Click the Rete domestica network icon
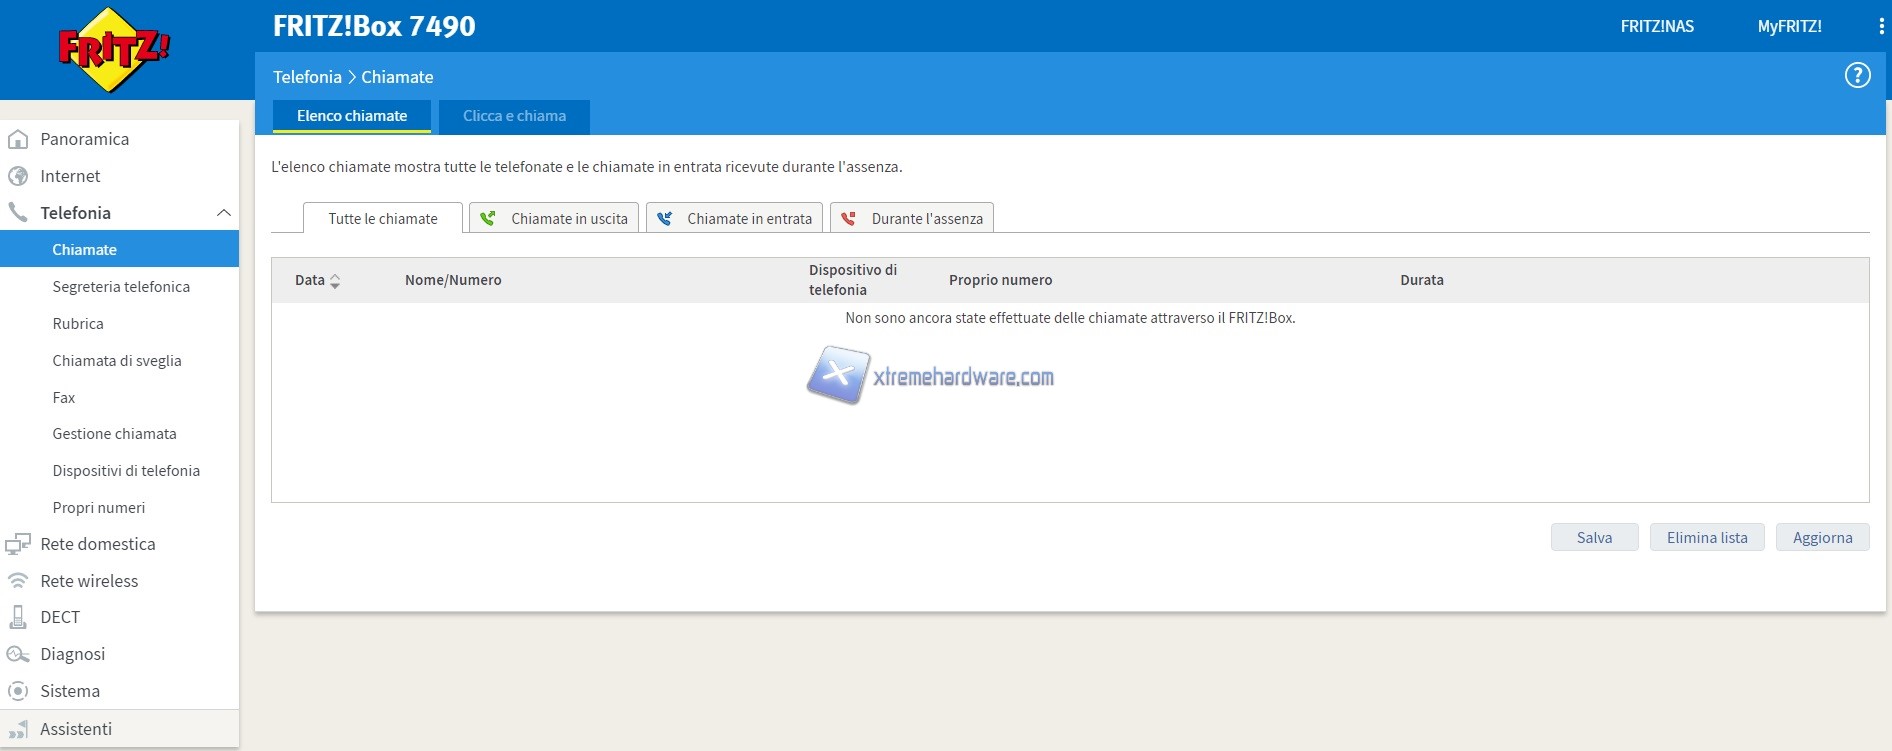This screenshot has width=1892, height=751. (x=18, y=544)
